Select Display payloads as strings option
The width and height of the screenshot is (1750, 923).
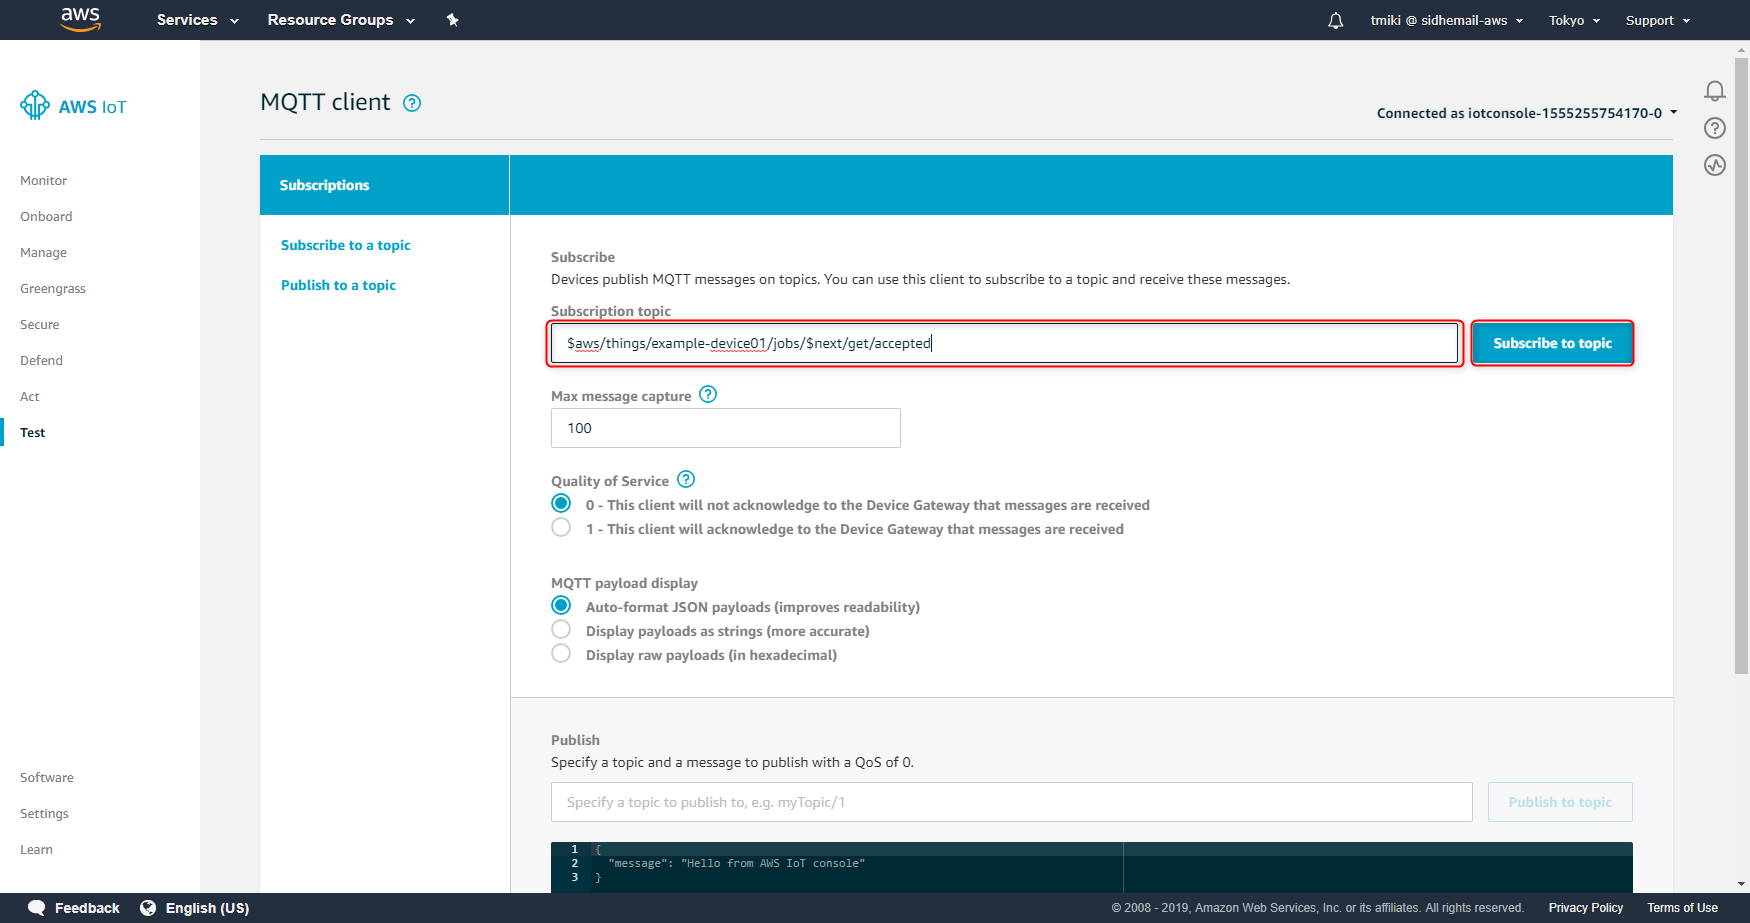coord(561,630)
